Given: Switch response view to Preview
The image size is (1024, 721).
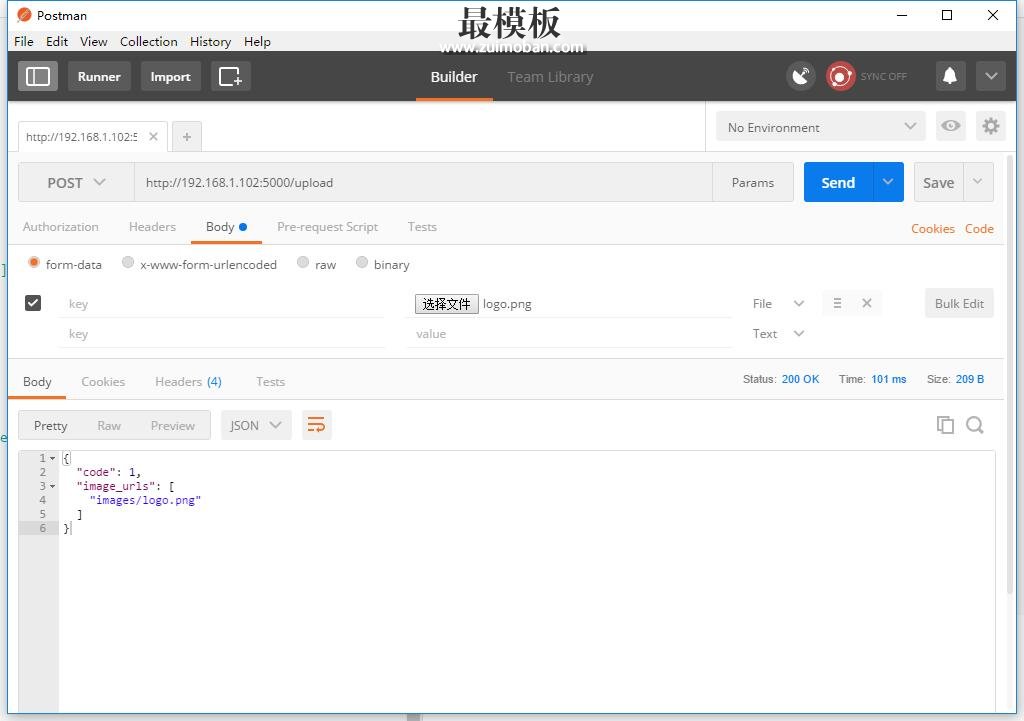Looking at the screenshot, I should [172, 425].
